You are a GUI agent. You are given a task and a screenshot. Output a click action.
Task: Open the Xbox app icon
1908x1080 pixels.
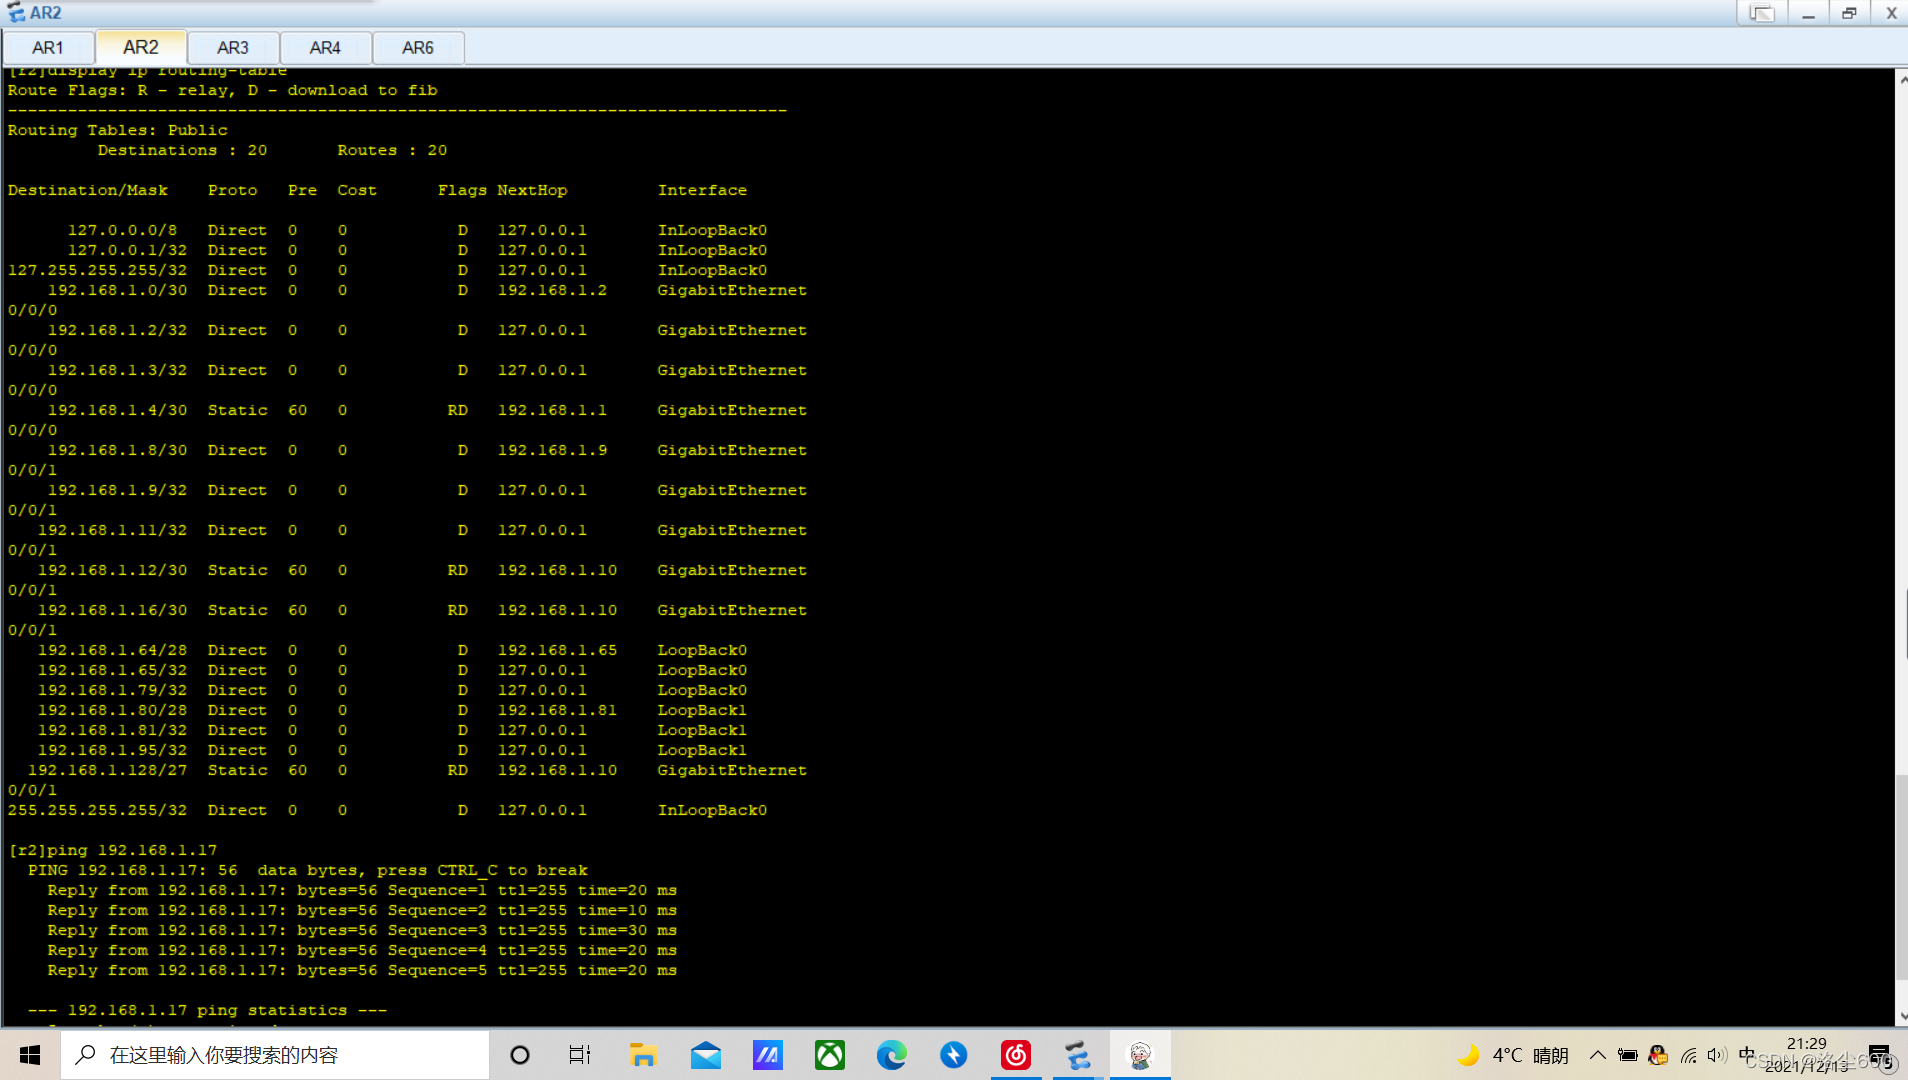click(829, 1055)
